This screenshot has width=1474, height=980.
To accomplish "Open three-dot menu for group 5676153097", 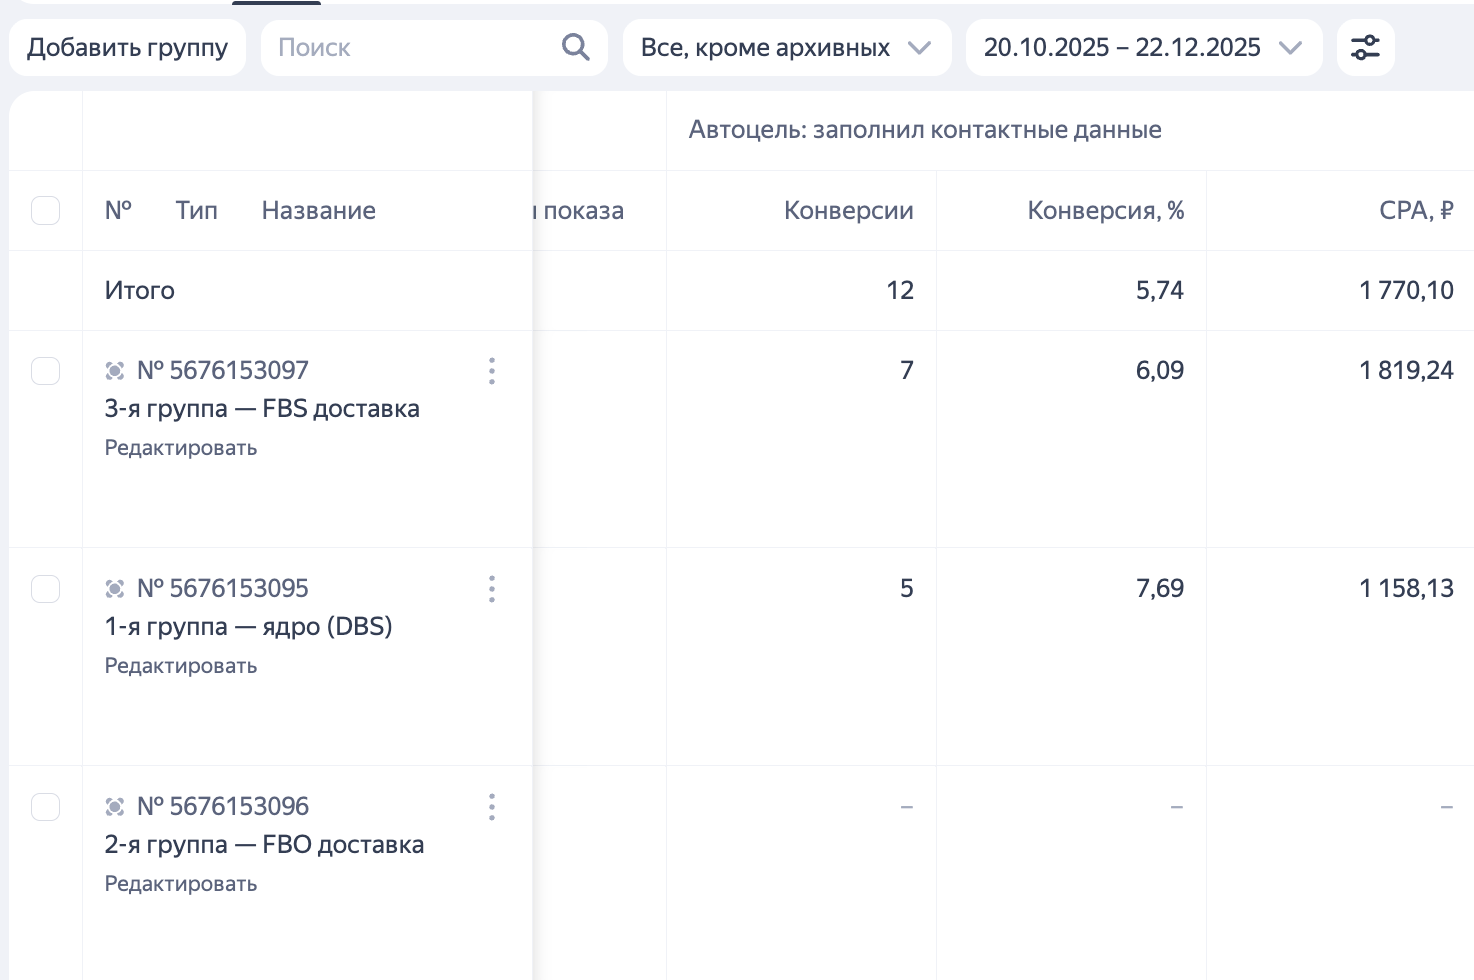I will click(491, 371).
